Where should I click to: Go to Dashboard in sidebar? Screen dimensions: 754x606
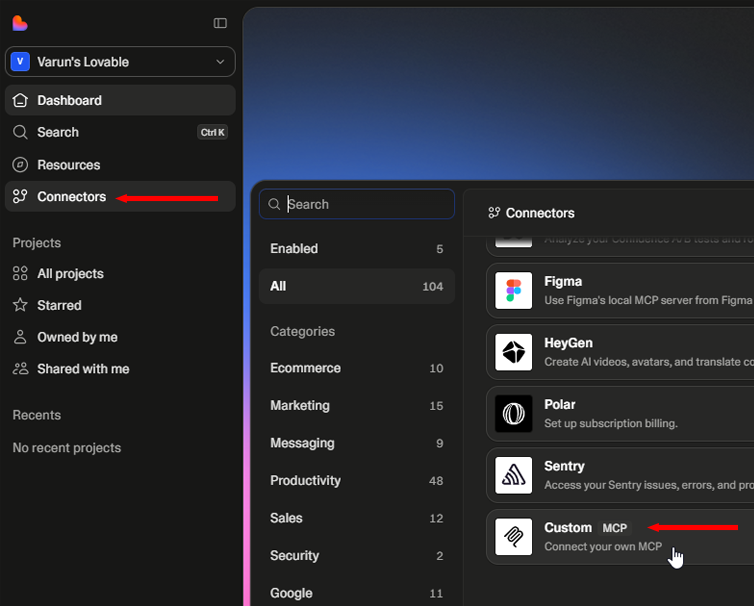[x=120, y=100]
